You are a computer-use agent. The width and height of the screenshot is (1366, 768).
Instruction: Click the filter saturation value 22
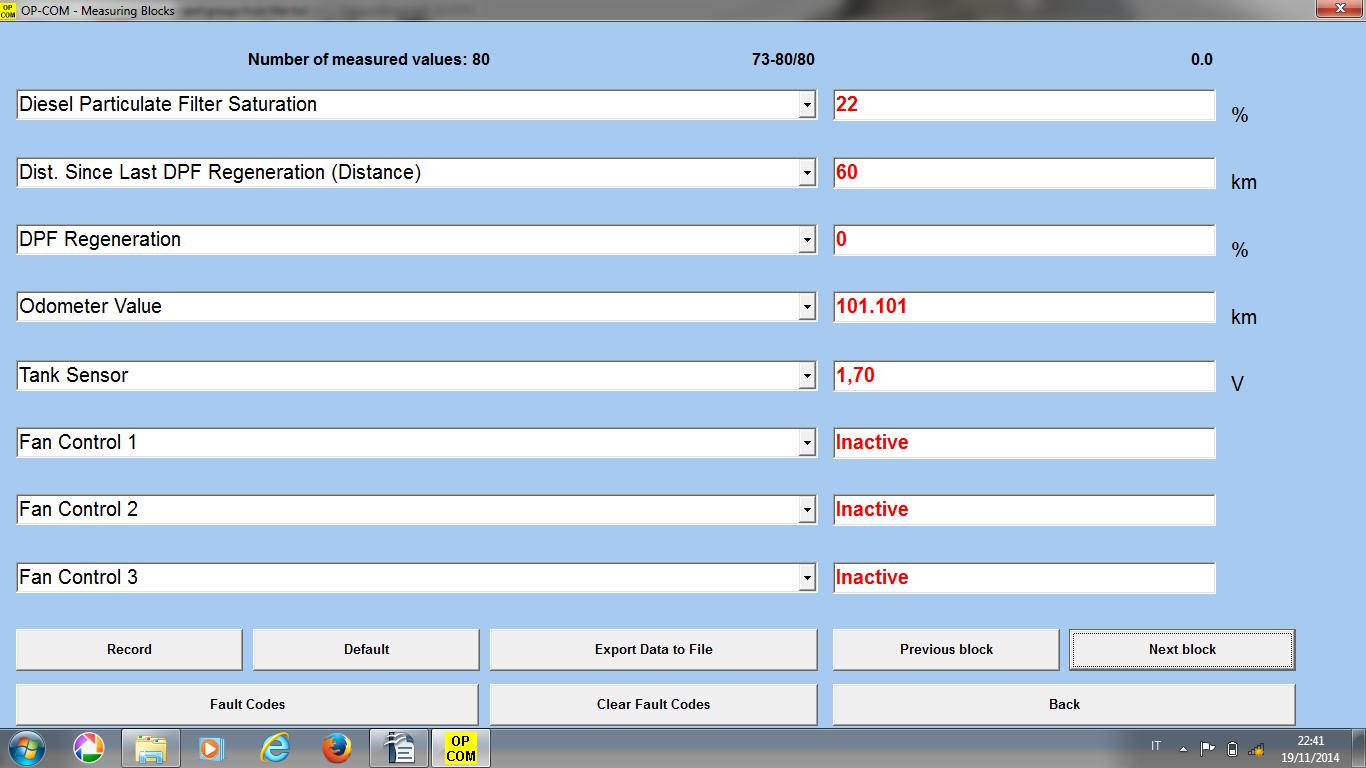(1024, 105)
